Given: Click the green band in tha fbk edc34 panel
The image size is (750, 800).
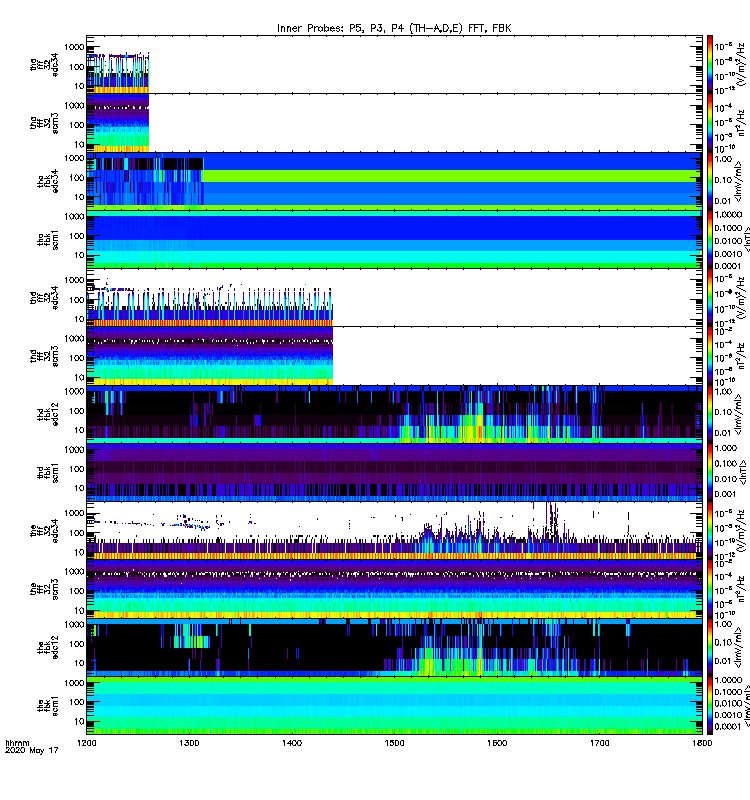Looking at the screenshot, I should (x=452, y=176).
